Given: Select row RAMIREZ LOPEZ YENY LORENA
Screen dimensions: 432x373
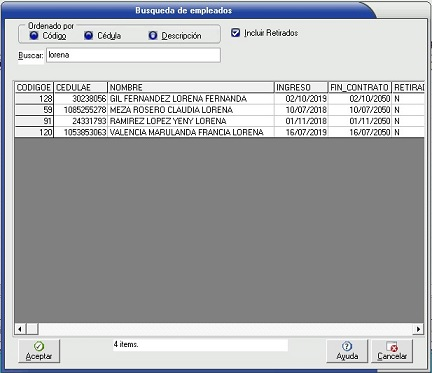Looking at the screenshot, I should (x=219, y=121).
